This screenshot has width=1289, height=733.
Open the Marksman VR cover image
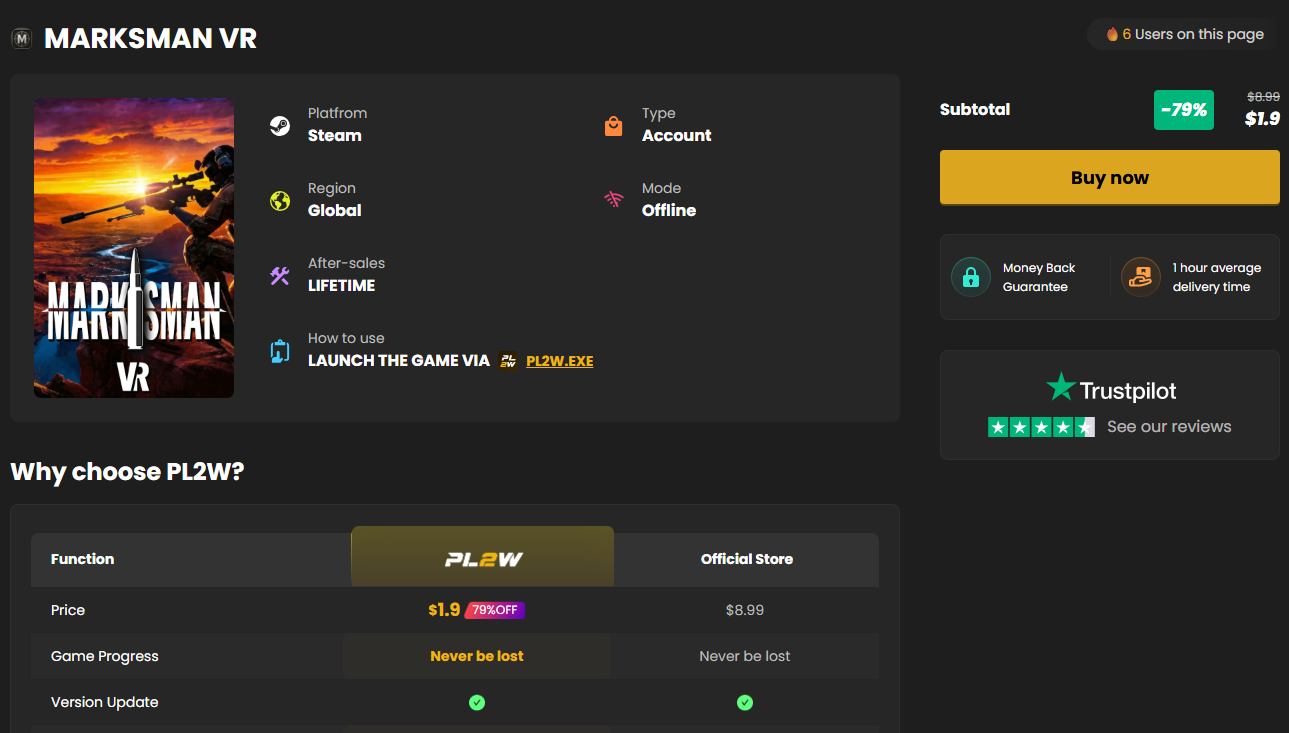coord(134,248)
